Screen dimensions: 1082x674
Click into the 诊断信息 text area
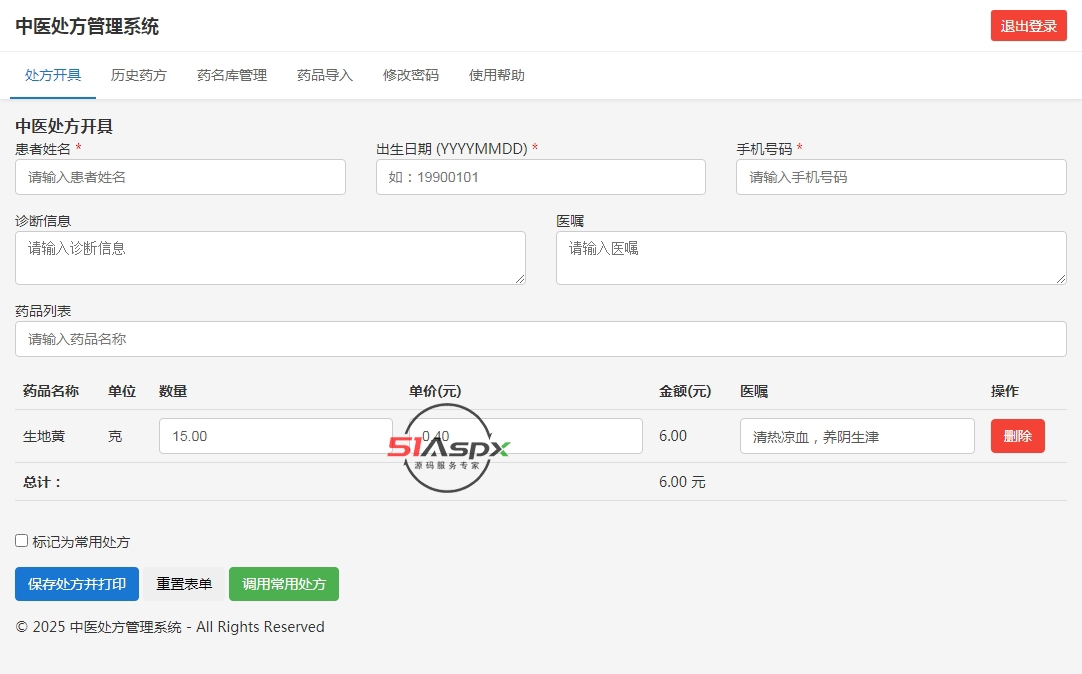click(270, 258)
